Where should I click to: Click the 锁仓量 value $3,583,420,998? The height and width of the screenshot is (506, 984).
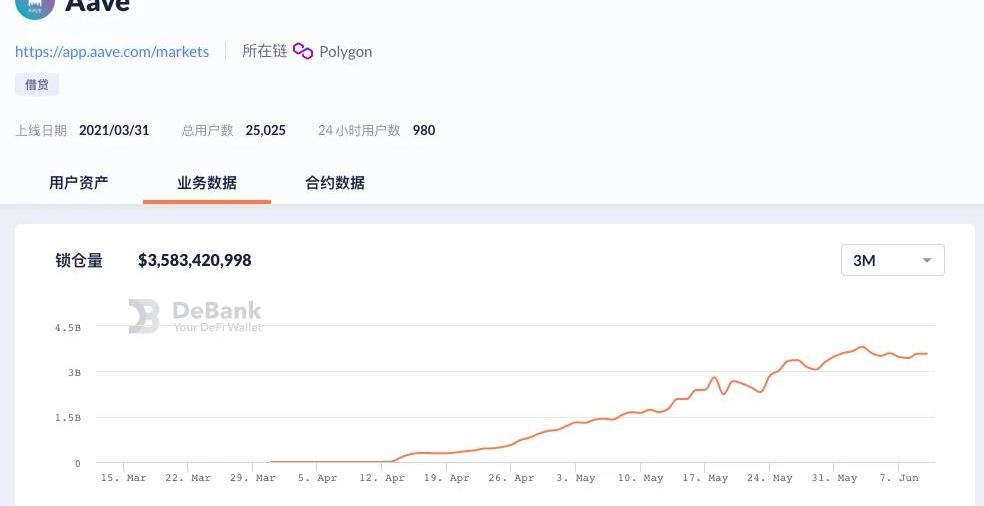(195, 260)
